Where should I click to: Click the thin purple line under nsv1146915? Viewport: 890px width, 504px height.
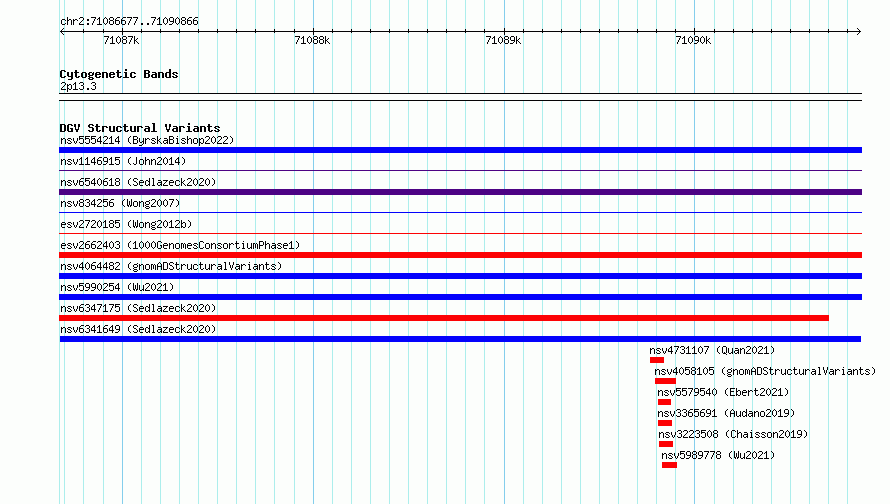pos(460,170)
